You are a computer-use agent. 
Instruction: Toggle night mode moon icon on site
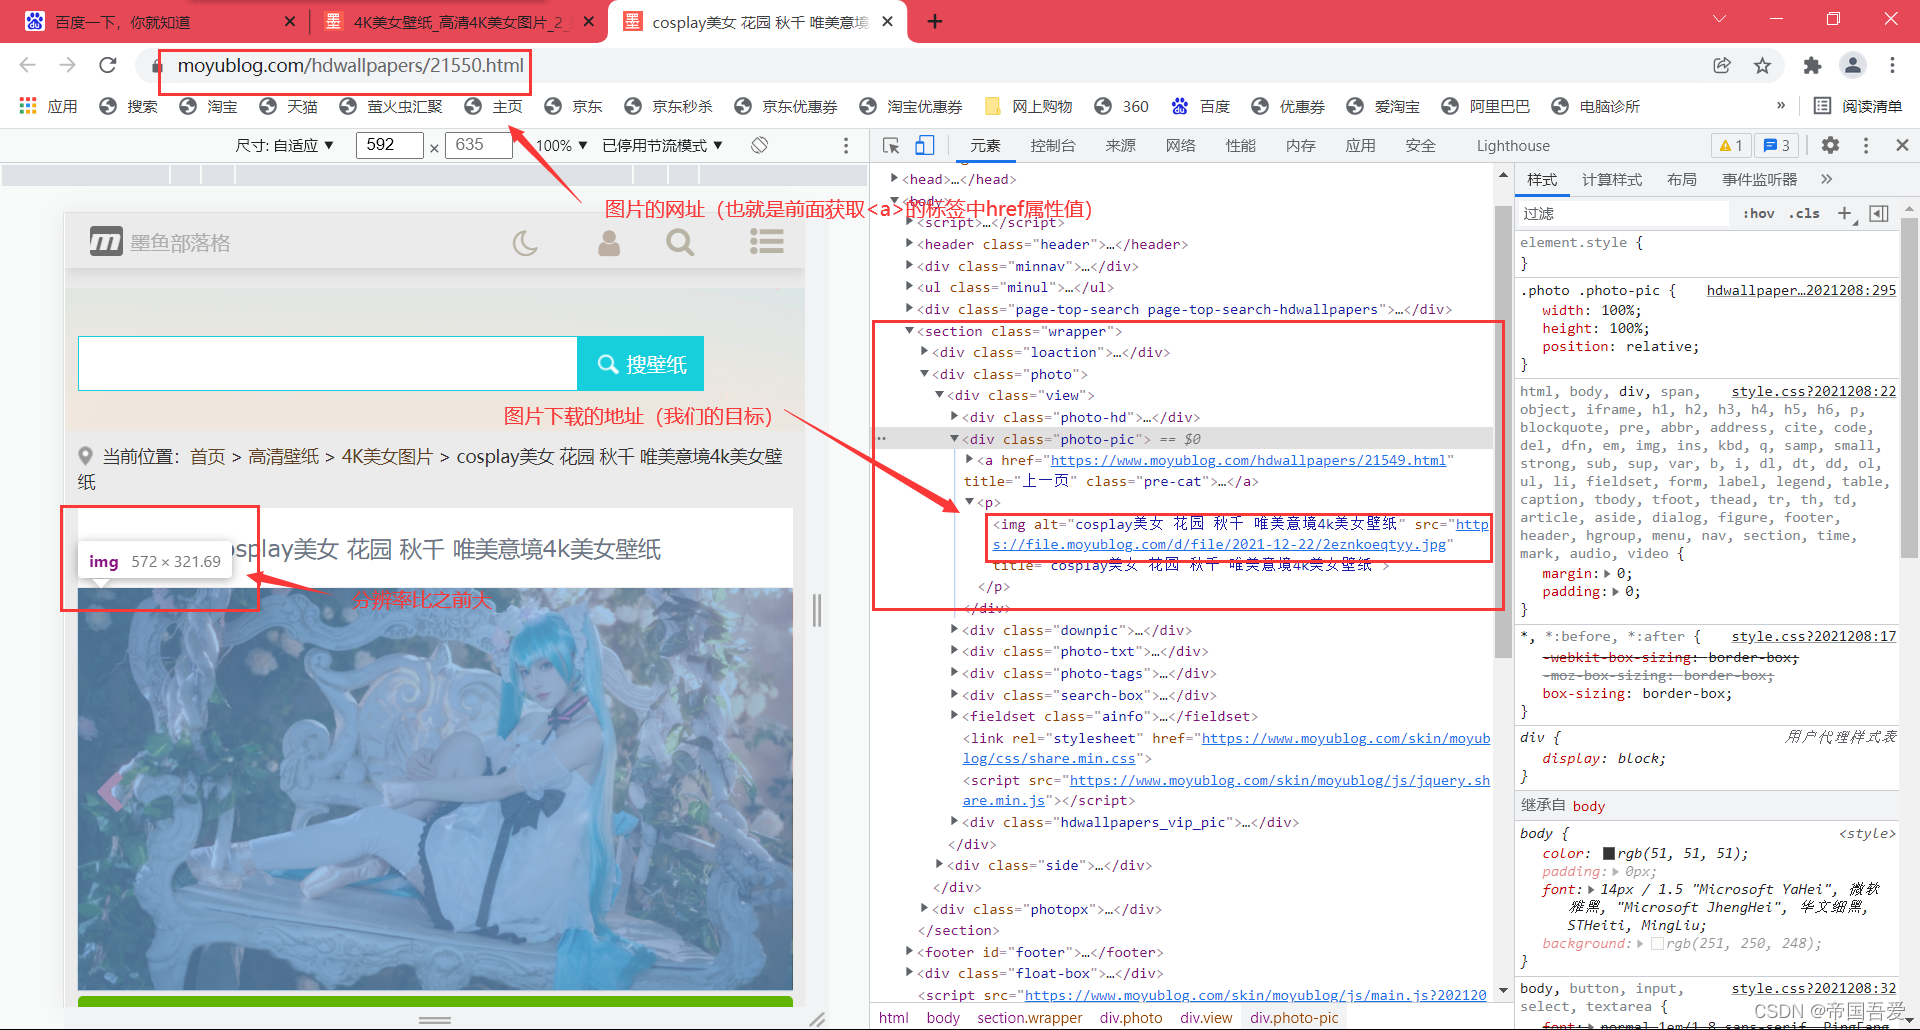coord(526,242)
